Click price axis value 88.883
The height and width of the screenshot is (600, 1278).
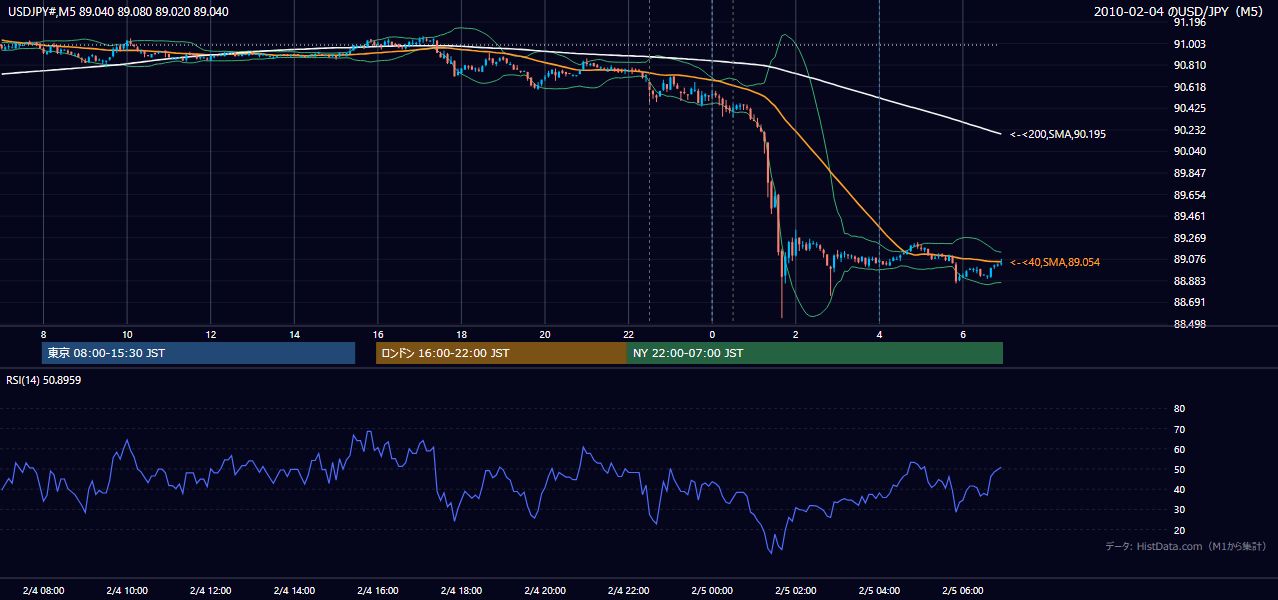coord(1190,281)
